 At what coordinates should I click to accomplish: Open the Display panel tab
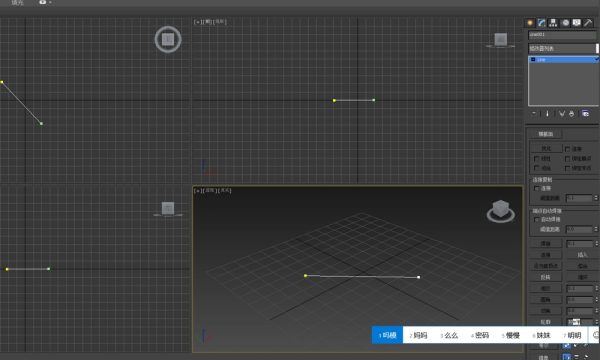pos(576,23)
